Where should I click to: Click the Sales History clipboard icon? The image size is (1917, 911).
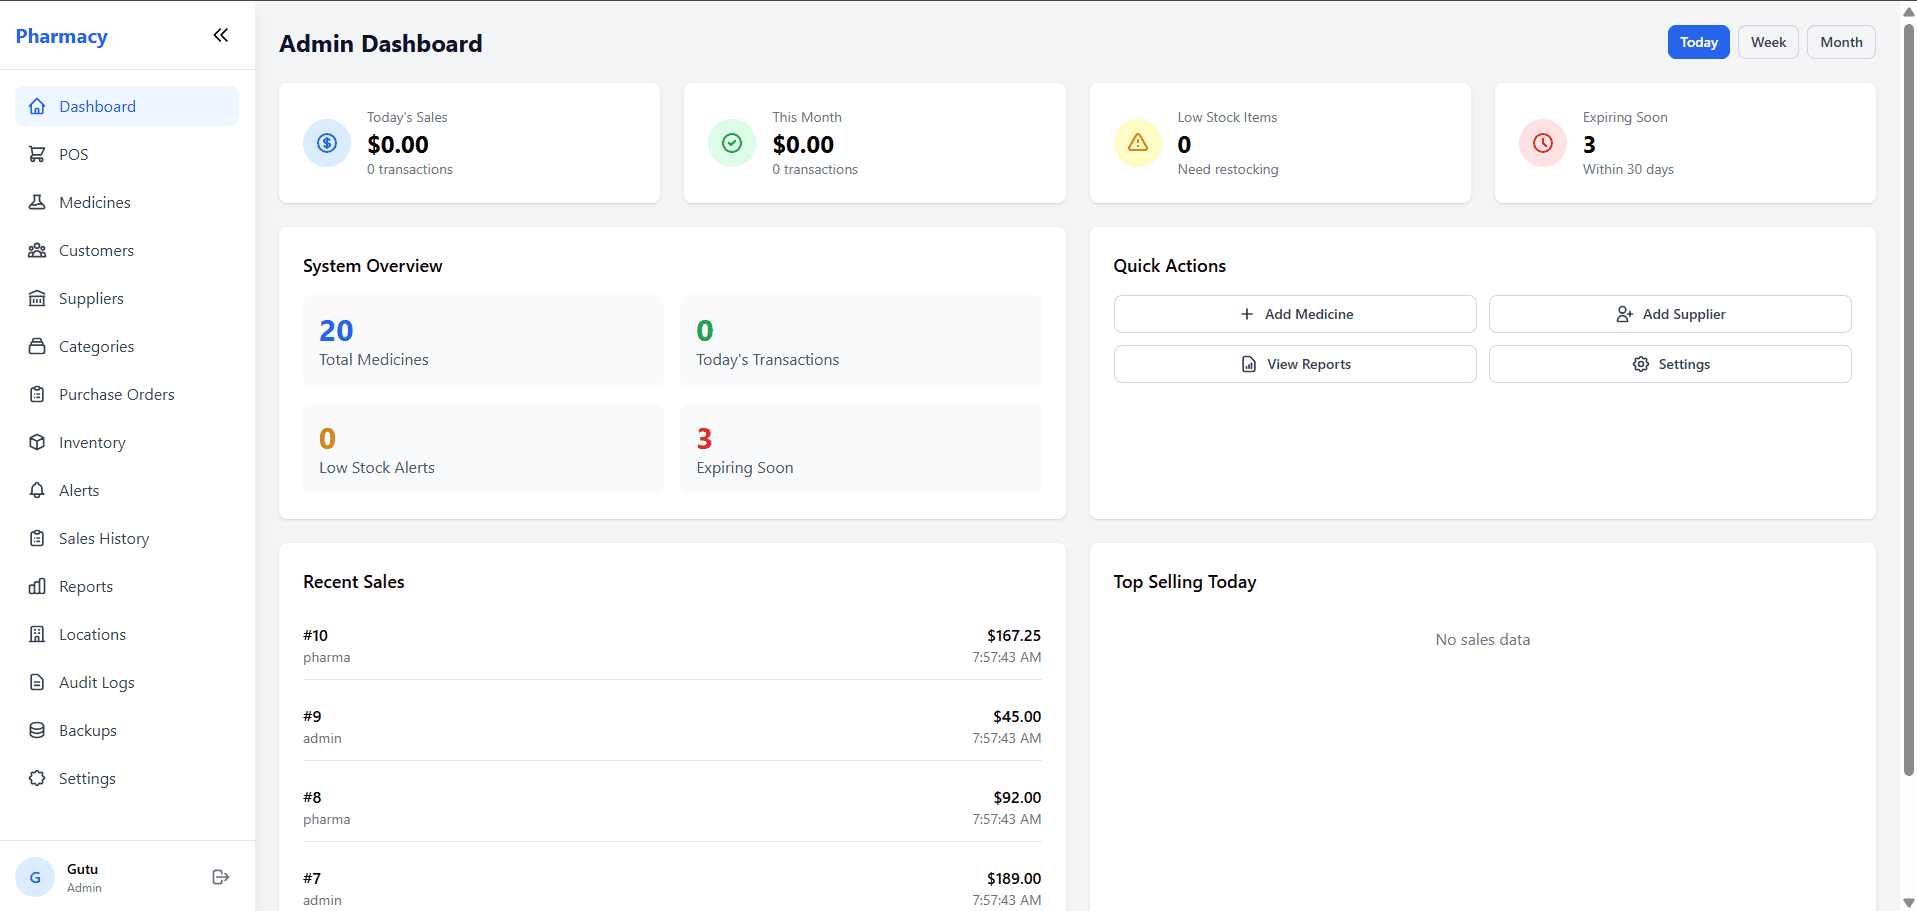tap(37, 538)
